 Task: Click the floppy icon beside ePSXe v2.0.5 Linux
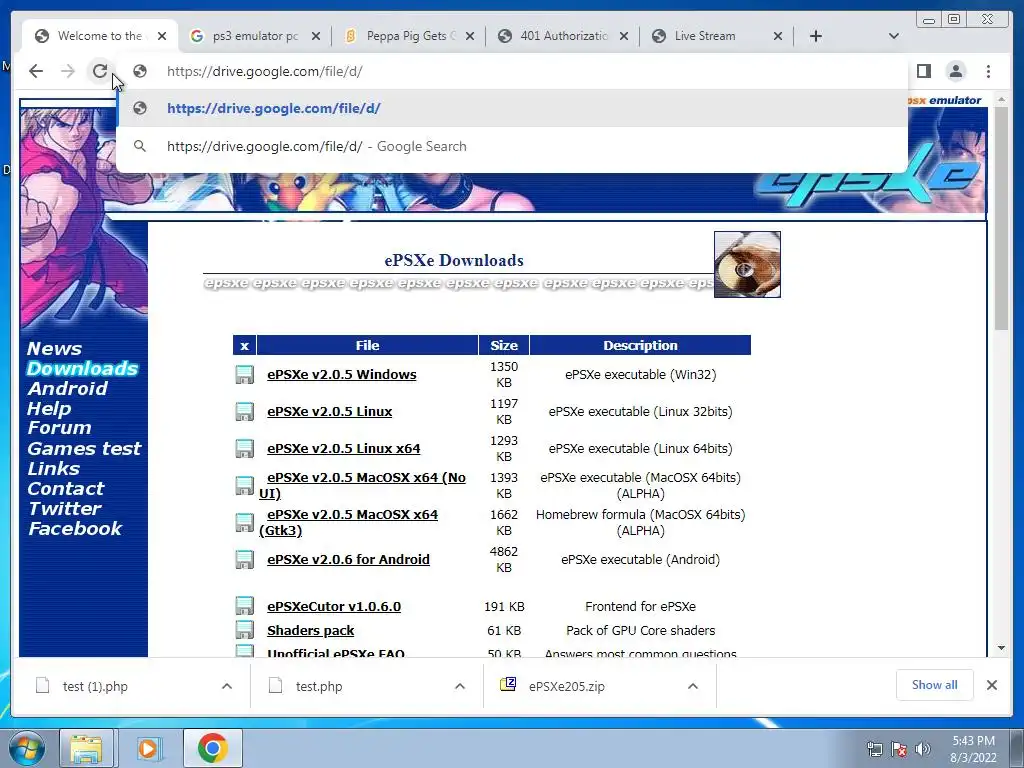(244, 411)
